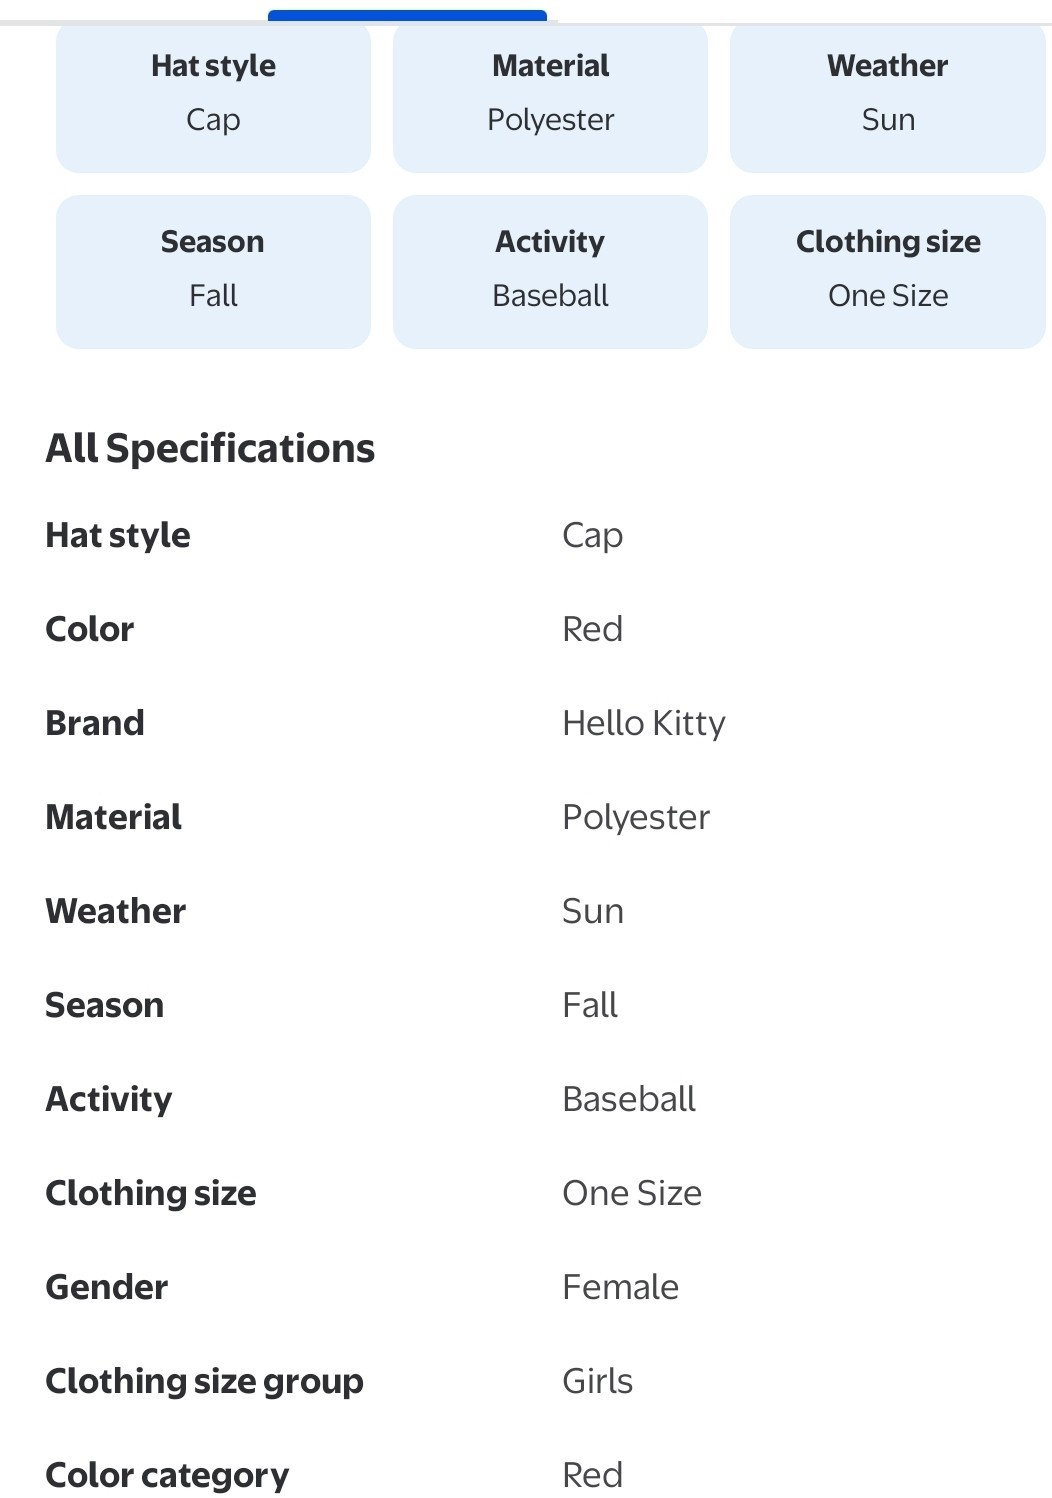Click the Color category label

tap(167, 1475)
